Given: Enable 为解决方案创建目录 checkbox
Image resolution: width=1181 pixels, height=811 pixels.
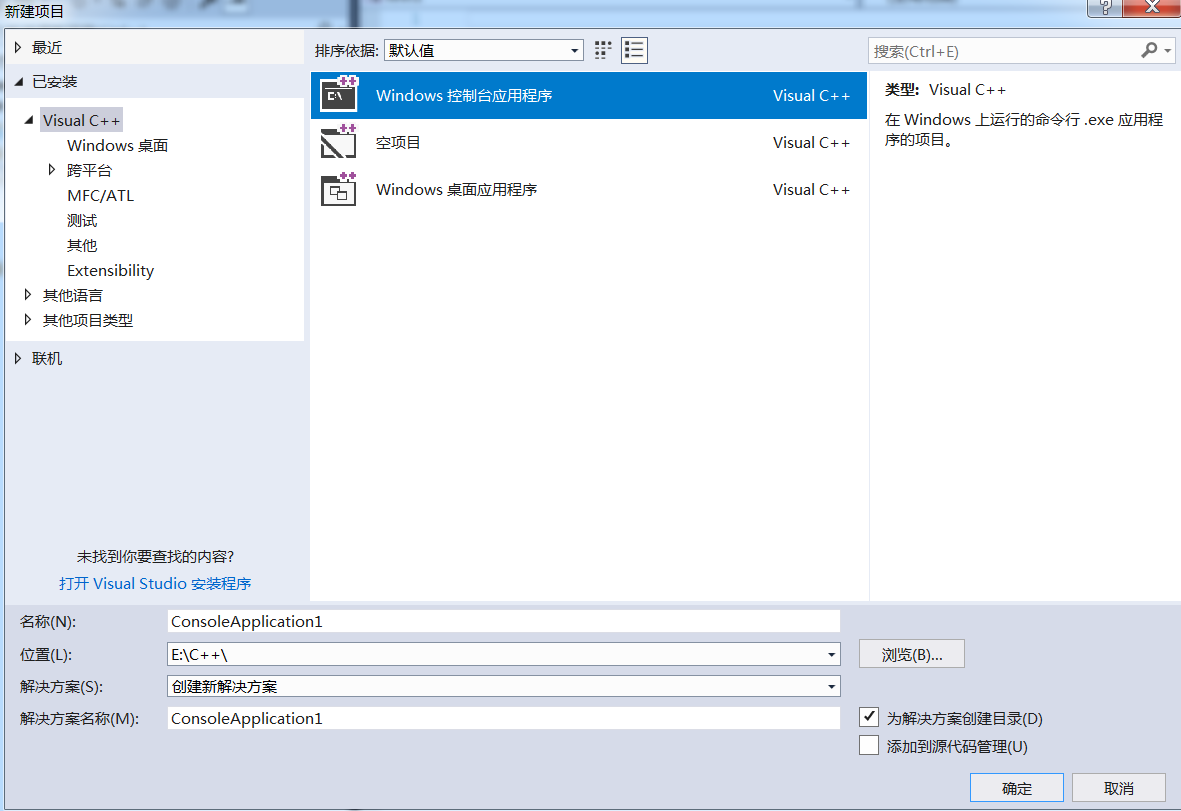Looking at the screenshot, I should [x=869, y=717].
